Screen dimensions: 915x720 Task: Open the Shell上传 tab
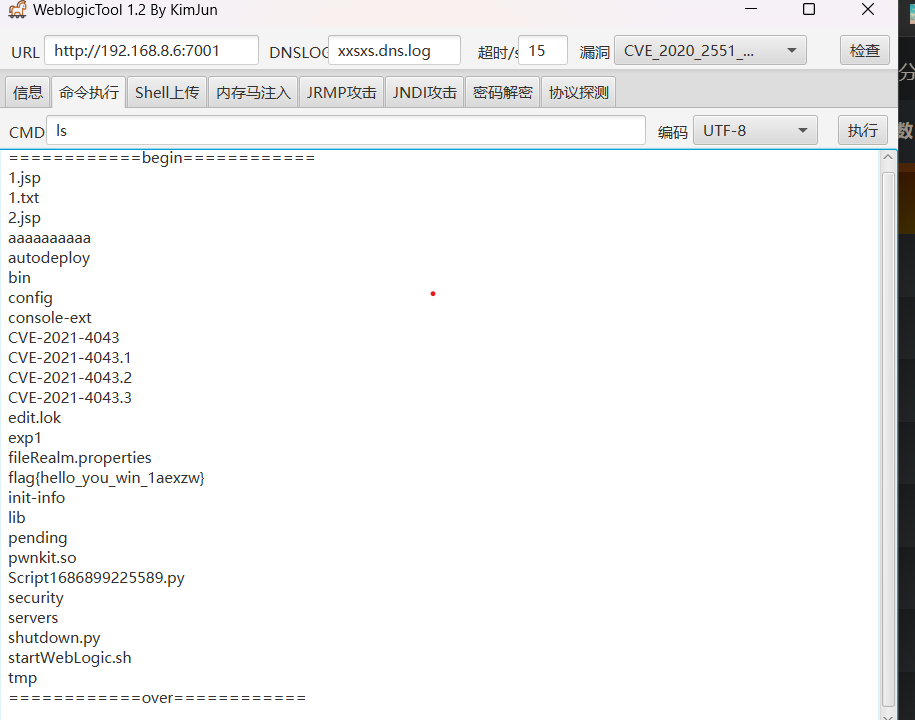pos(167,92)
